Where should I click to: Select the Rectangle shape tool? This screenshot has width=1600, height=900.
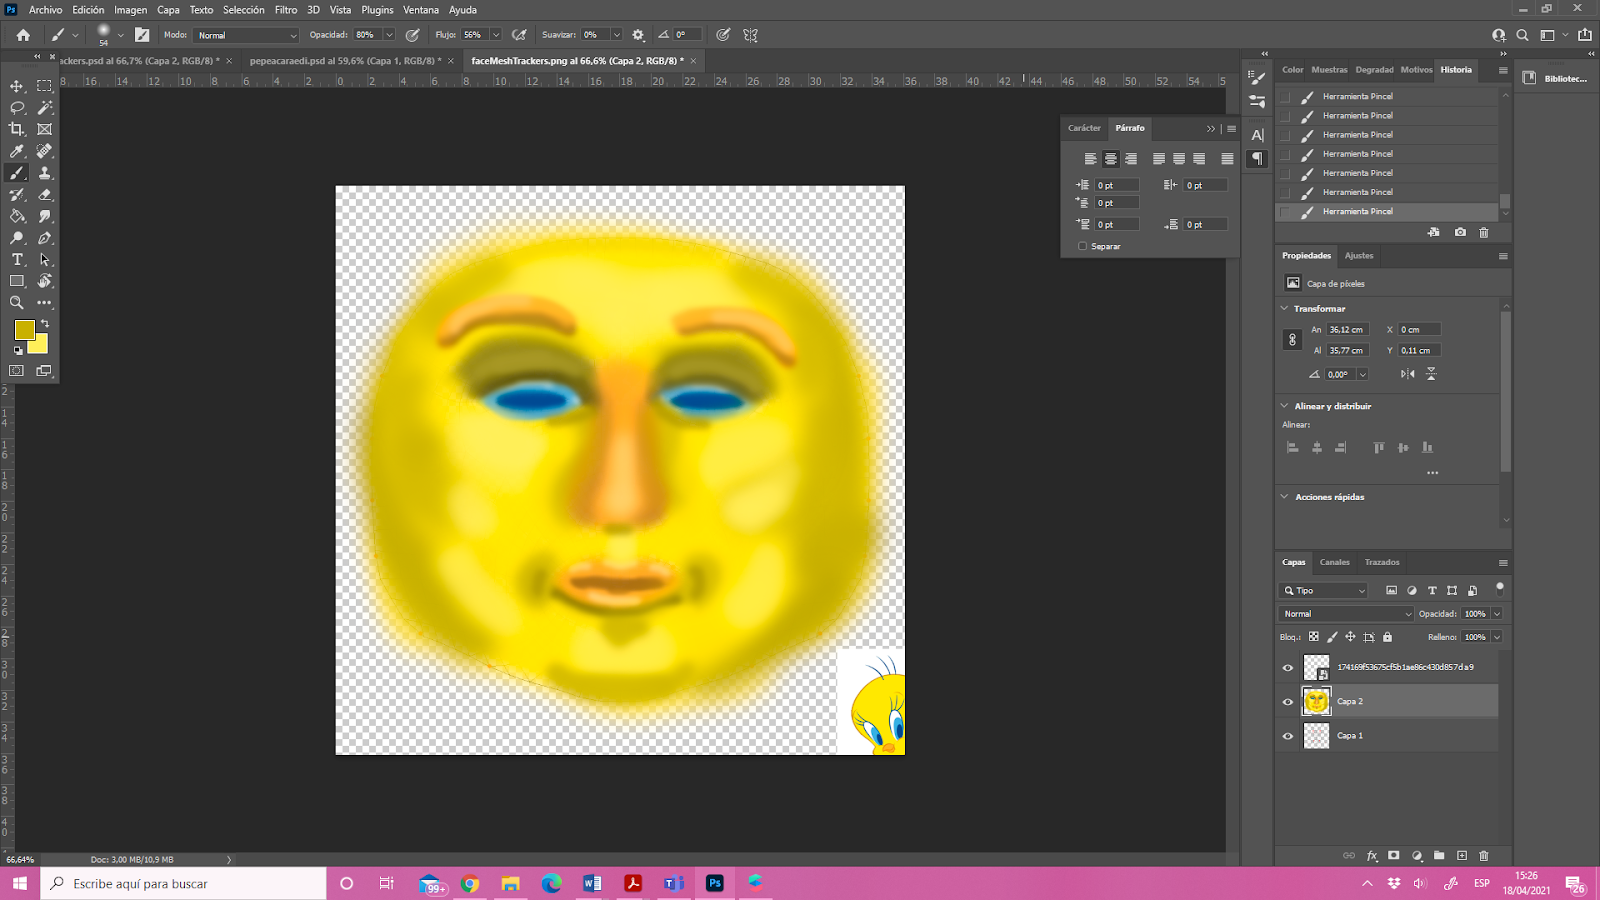coord(17,281)
